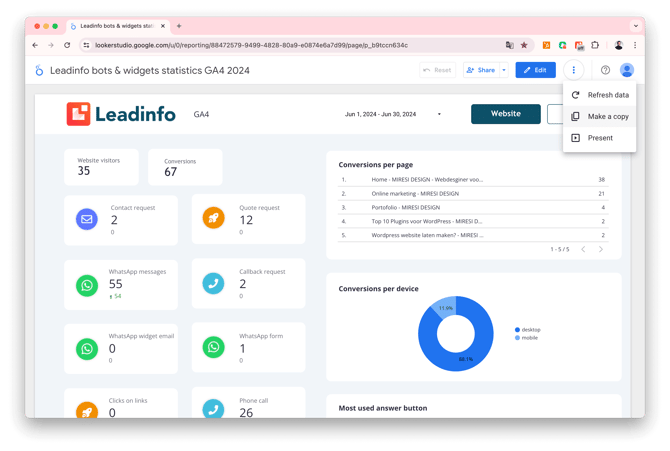The image size is (670, 451).
Task: Open the date range dropdown Jun 1 - Jun 30
Action: point(393,114)
